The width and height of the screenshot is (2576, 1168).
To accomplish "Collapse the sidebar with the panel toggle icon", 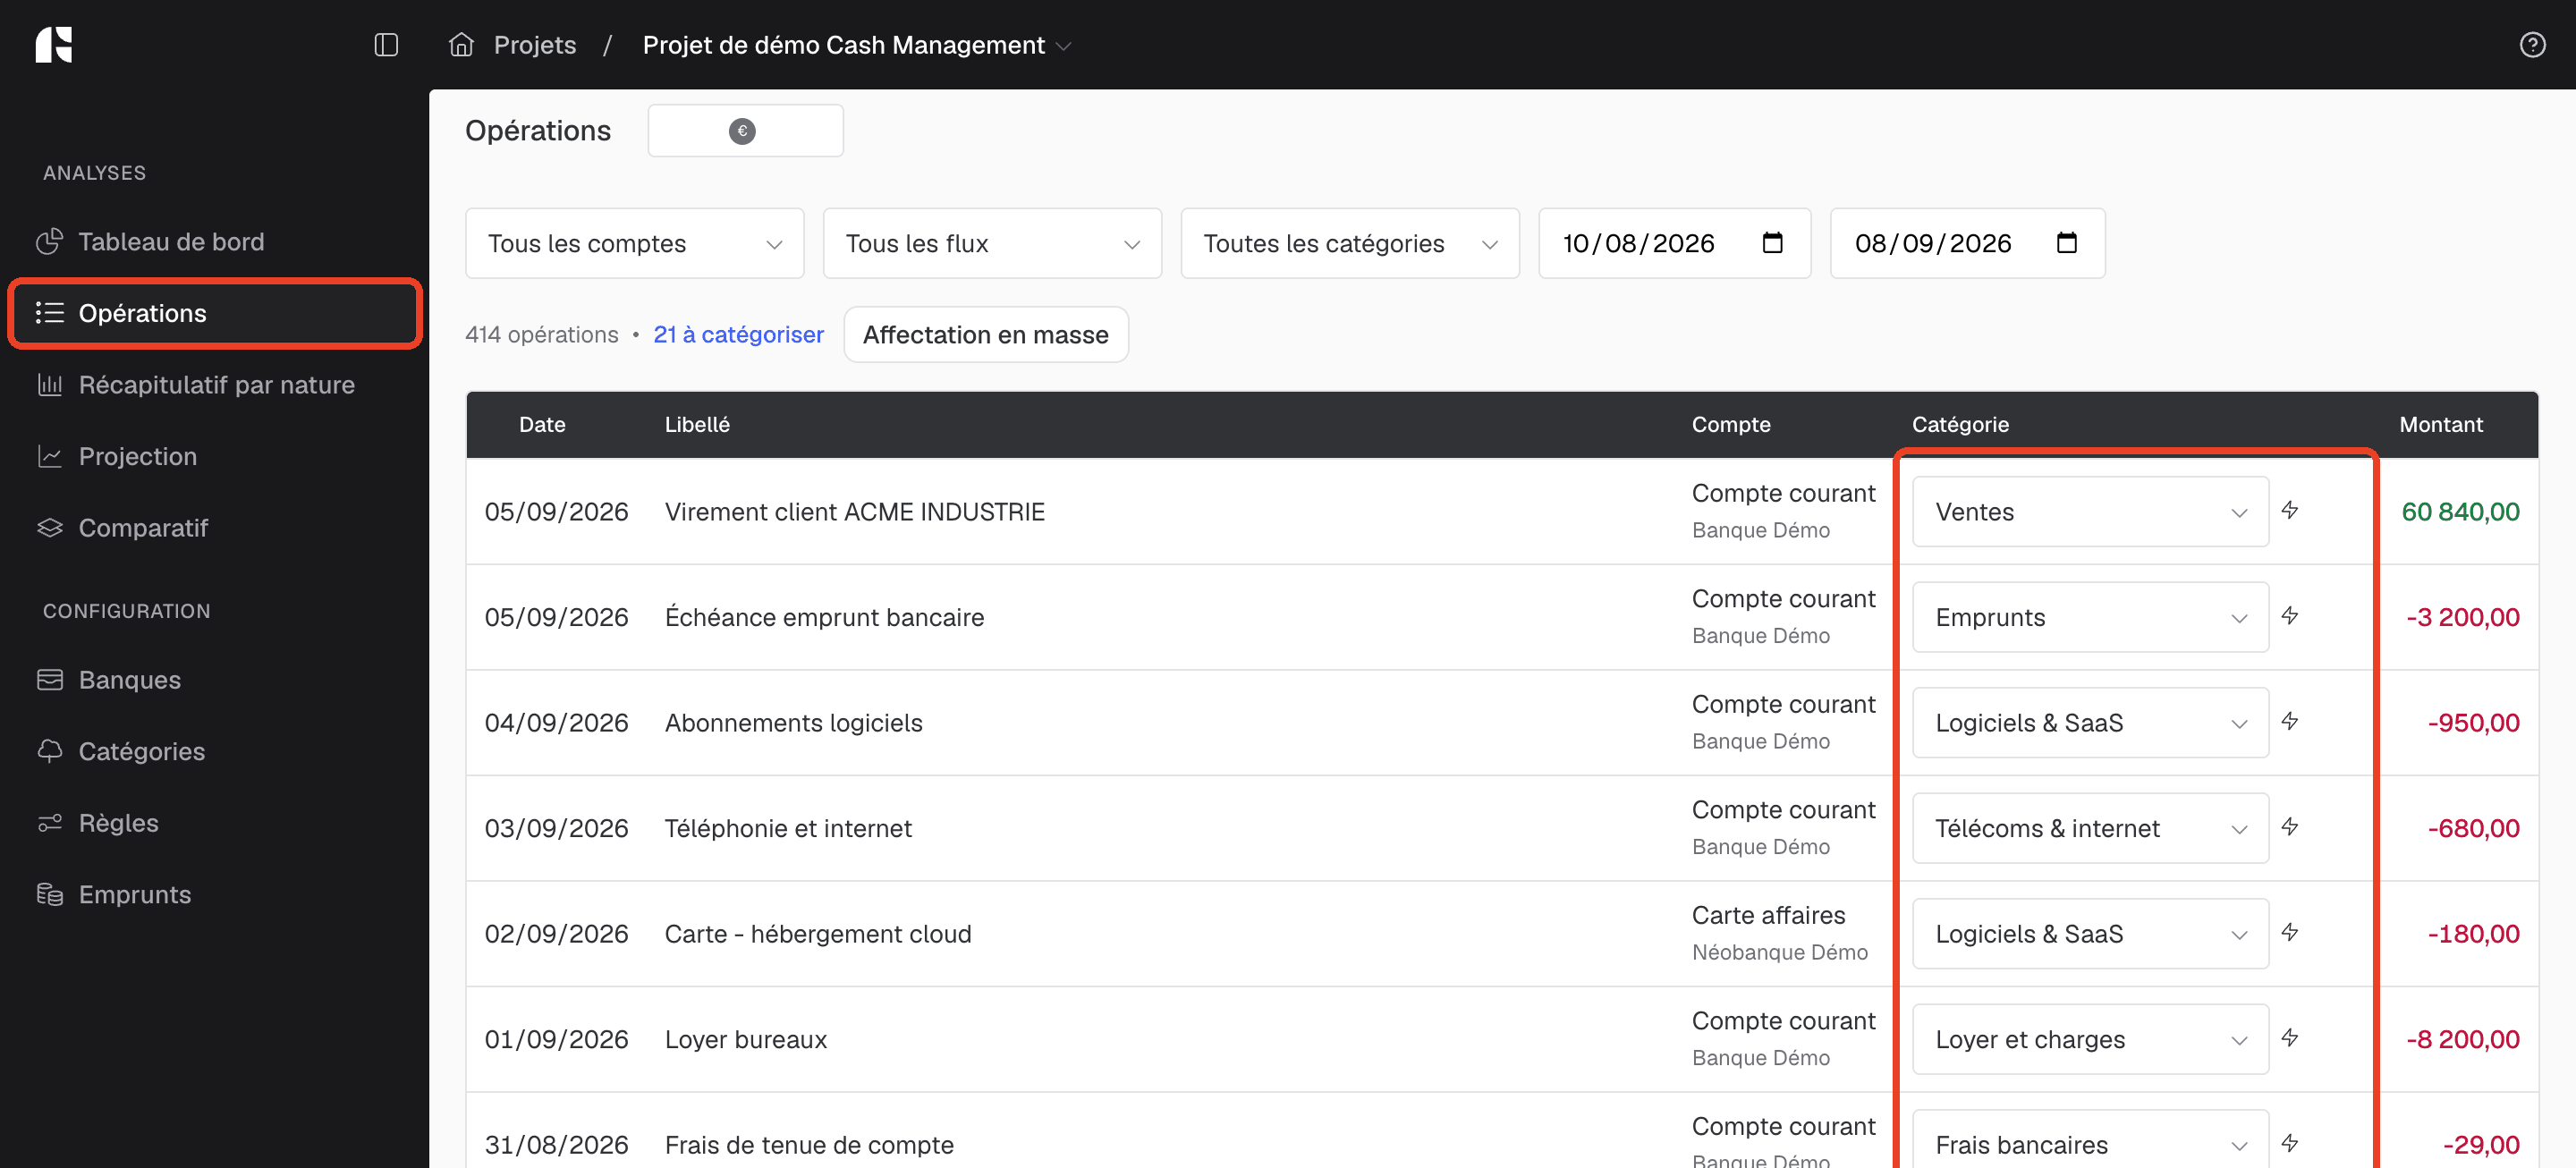I will click(x=386, y=45).
